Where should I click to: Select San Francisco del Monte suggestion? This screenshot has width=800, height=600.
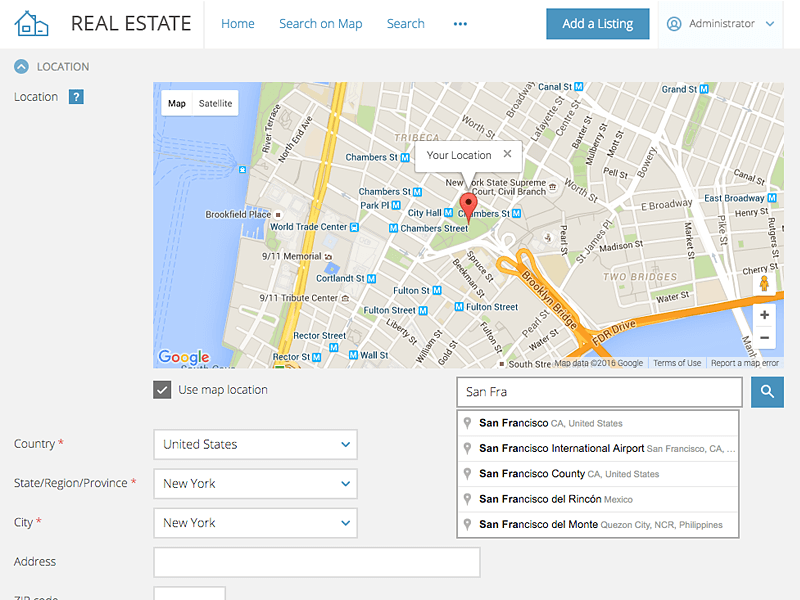pyautogui.click(x=598, y=524)
